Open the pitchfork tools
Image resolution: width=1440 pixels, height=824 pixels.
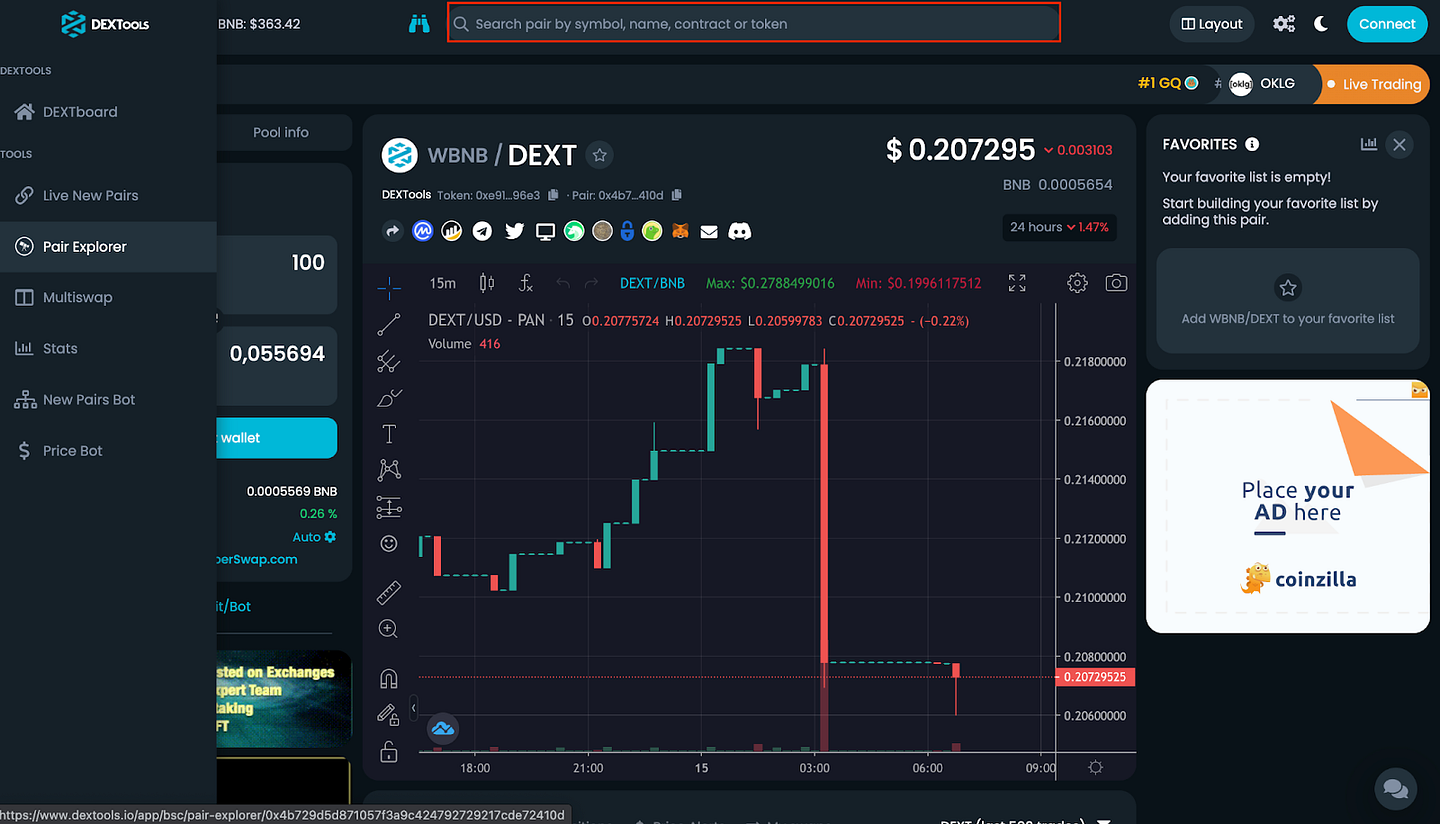(x=389, y=362)
